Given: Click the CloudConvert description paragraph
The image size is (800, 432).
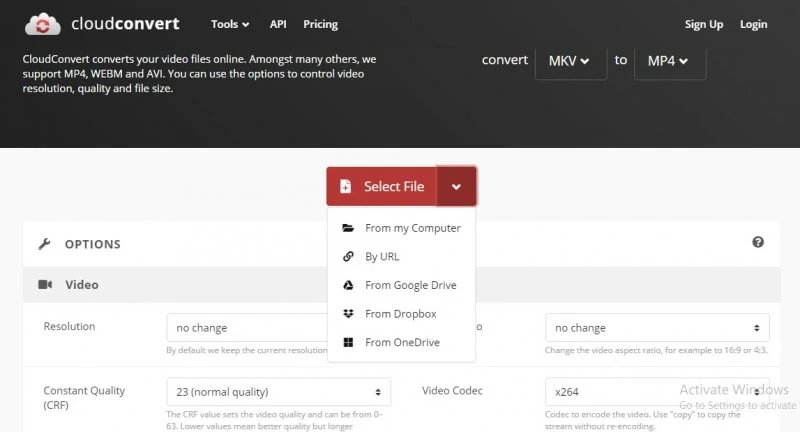Looking at the screenshot, I should click(x=199, y=73).
